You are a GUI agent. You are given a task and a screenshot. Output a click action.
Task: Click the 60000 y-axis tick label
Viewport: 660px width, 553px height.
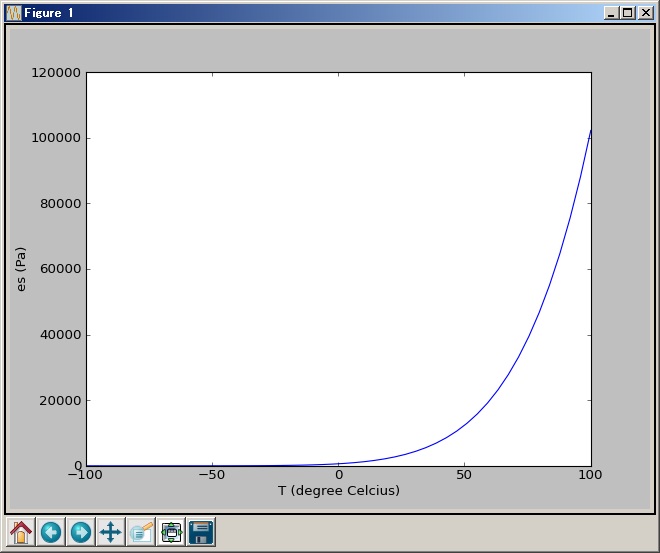(x=59, y=269)
